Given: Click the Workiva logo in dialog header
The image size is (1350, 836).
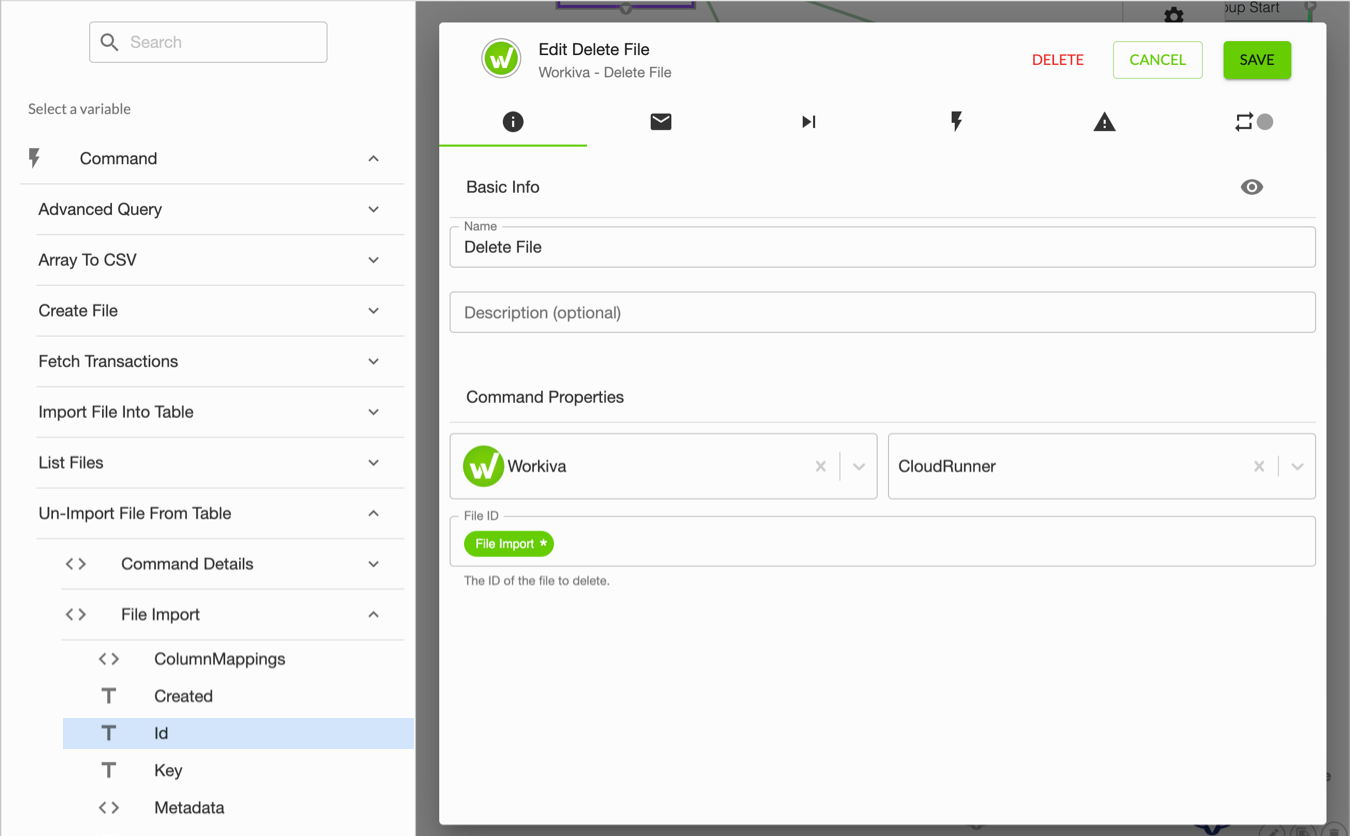Looking at the screenshot, I should pyautogui.click(x=501, y=59).
